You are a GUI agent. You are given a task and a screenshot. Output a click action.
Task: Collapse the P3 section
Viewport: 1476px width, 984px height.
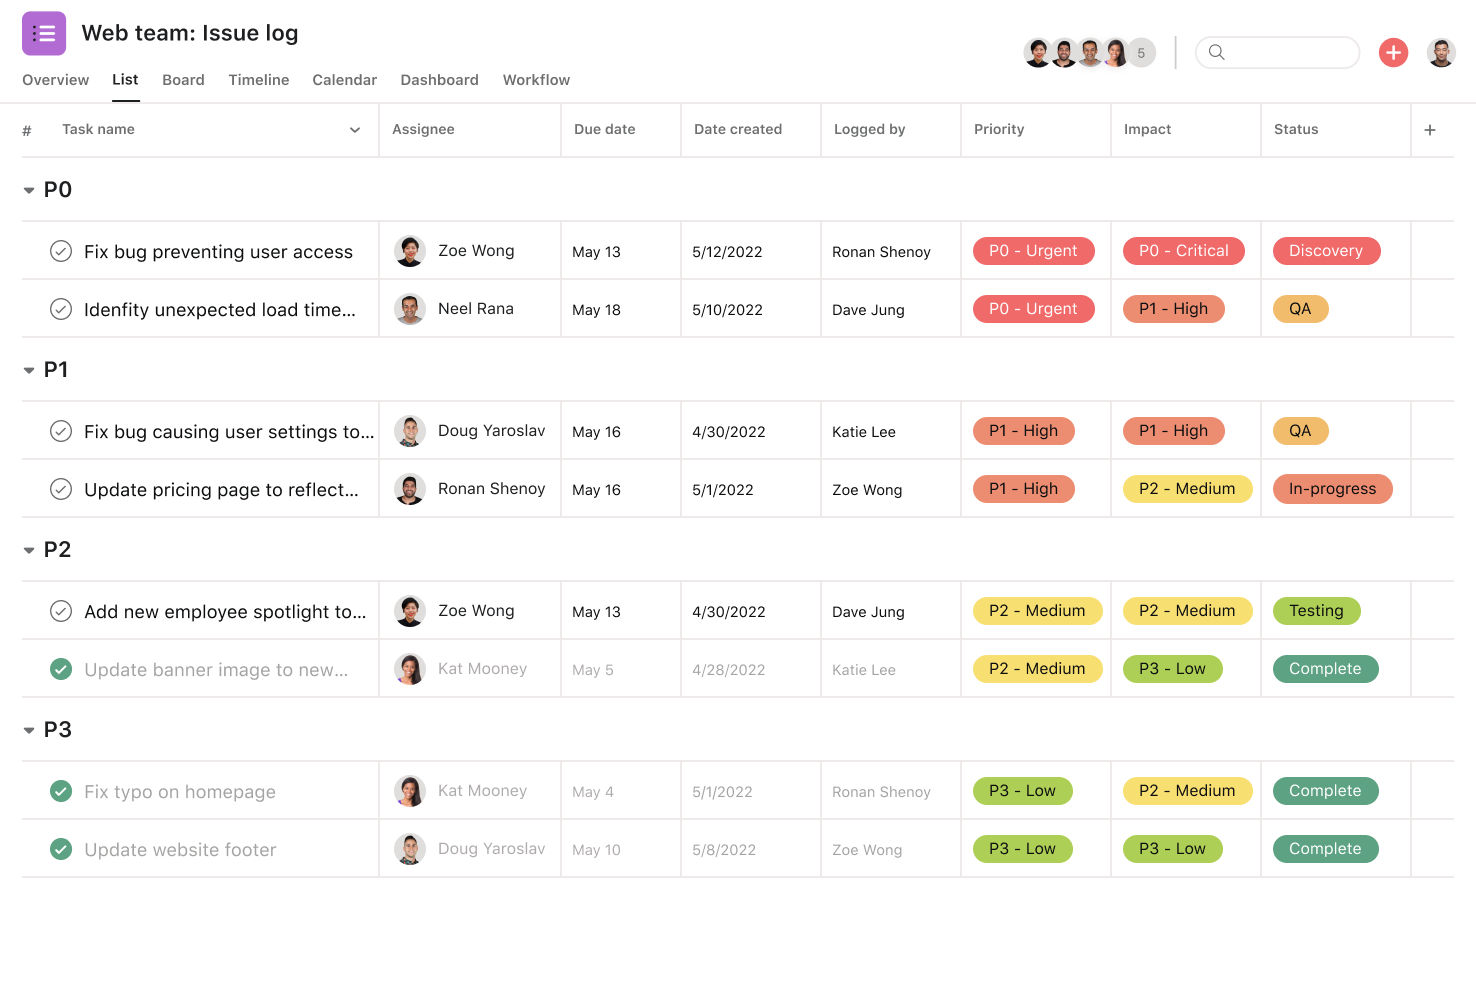click(28, 729)
